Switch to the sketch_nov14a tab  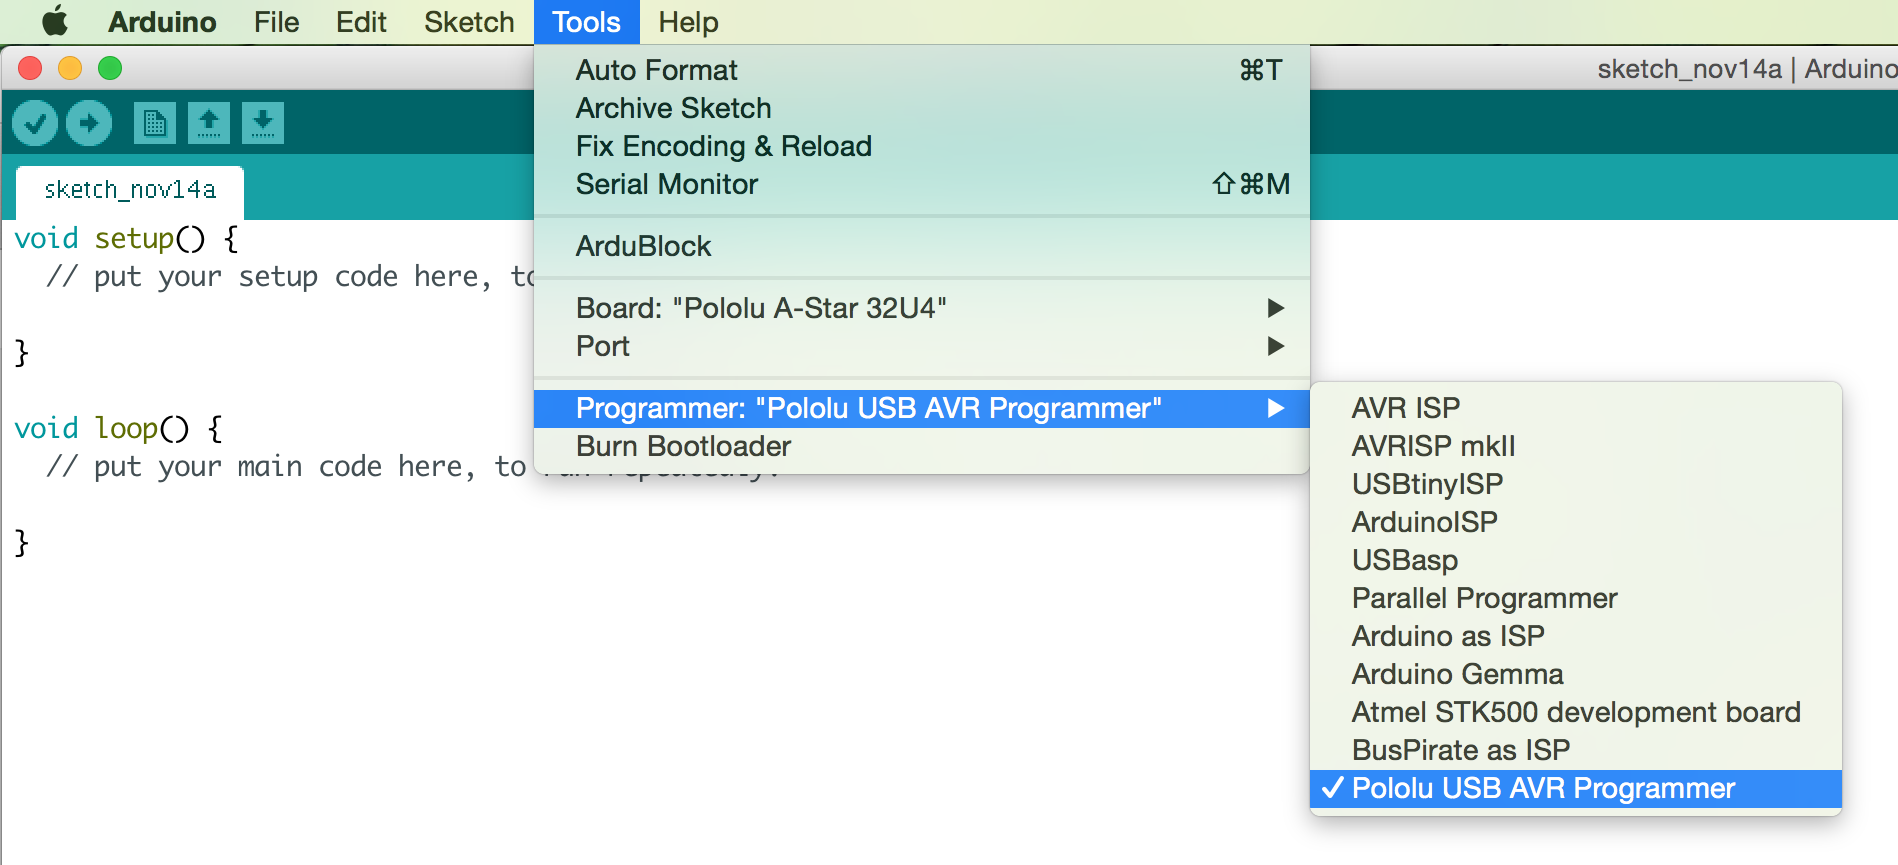[x=130, y=190]
